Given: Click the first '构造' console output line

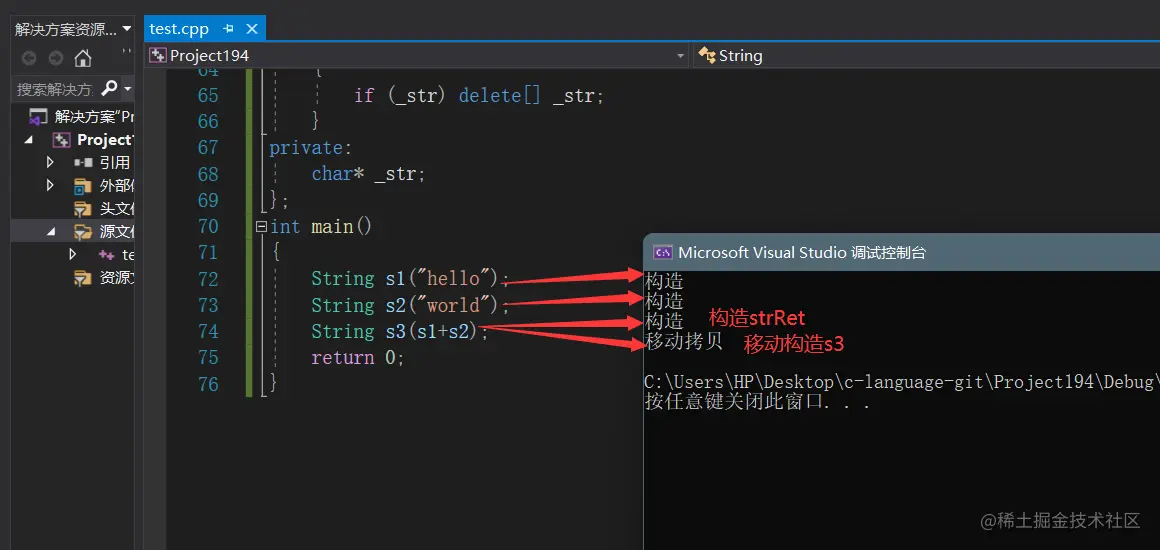Looking at the screenshot, I should [664, 281].
